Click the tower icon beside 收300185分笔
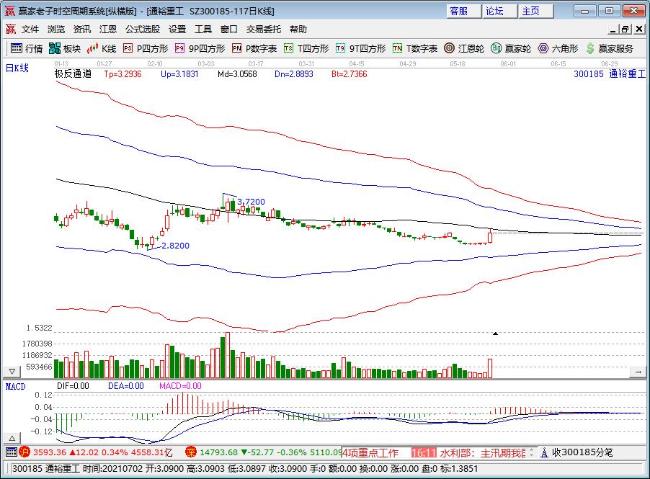Viewport: 650px width, 479px height. [x=544, y=452]
